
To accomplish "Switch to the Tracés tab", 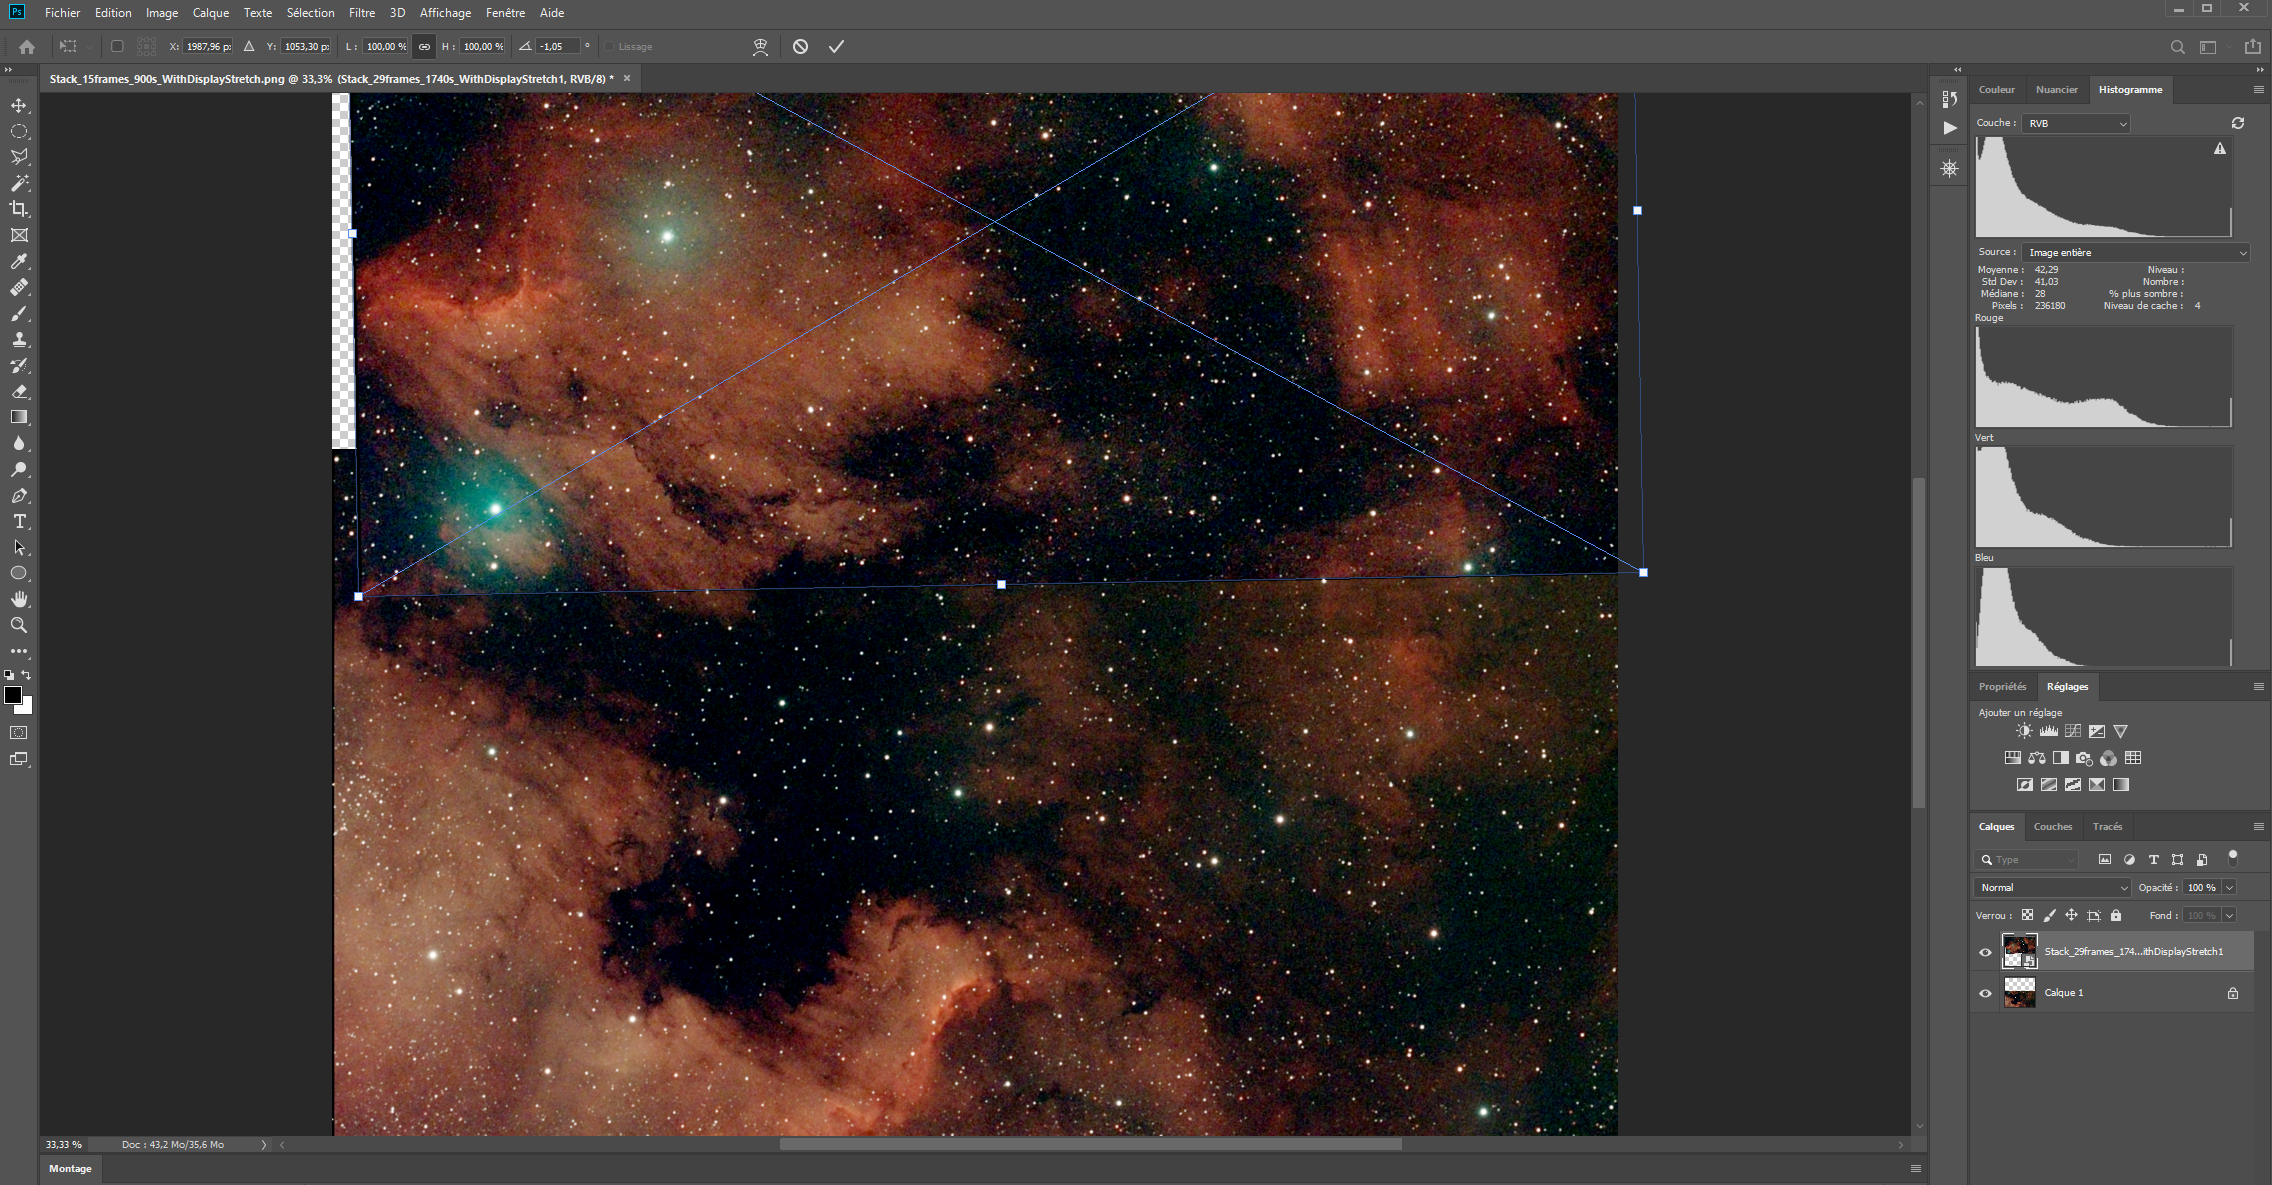I will [2107, 827].
